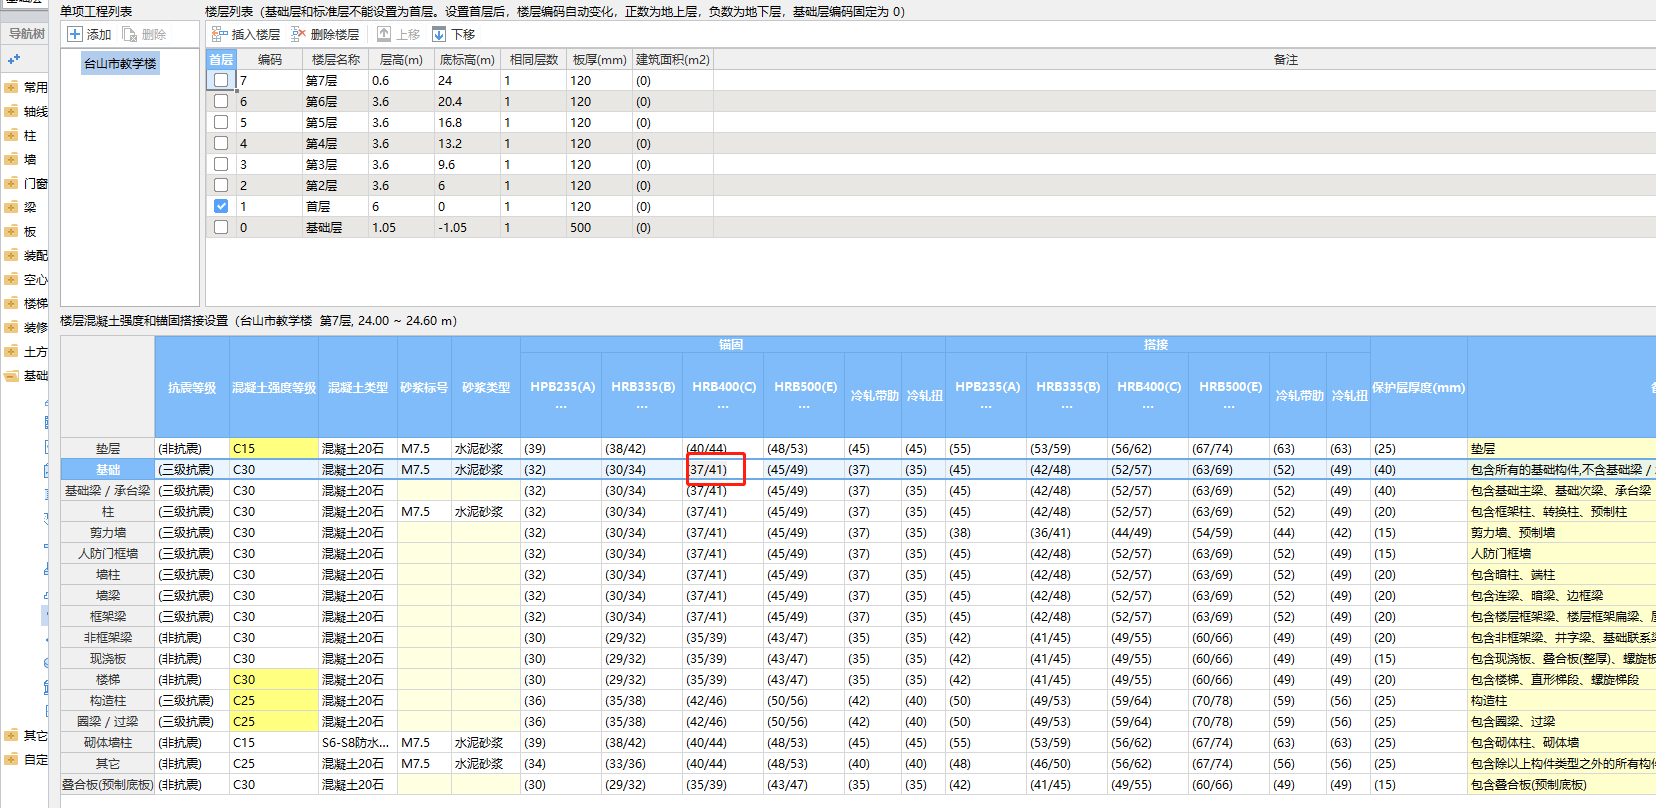The width and height of the screenshot is (1656, 808).
Task: Click the 门窗 folder icon in navigation
Action: click(11, 183)
